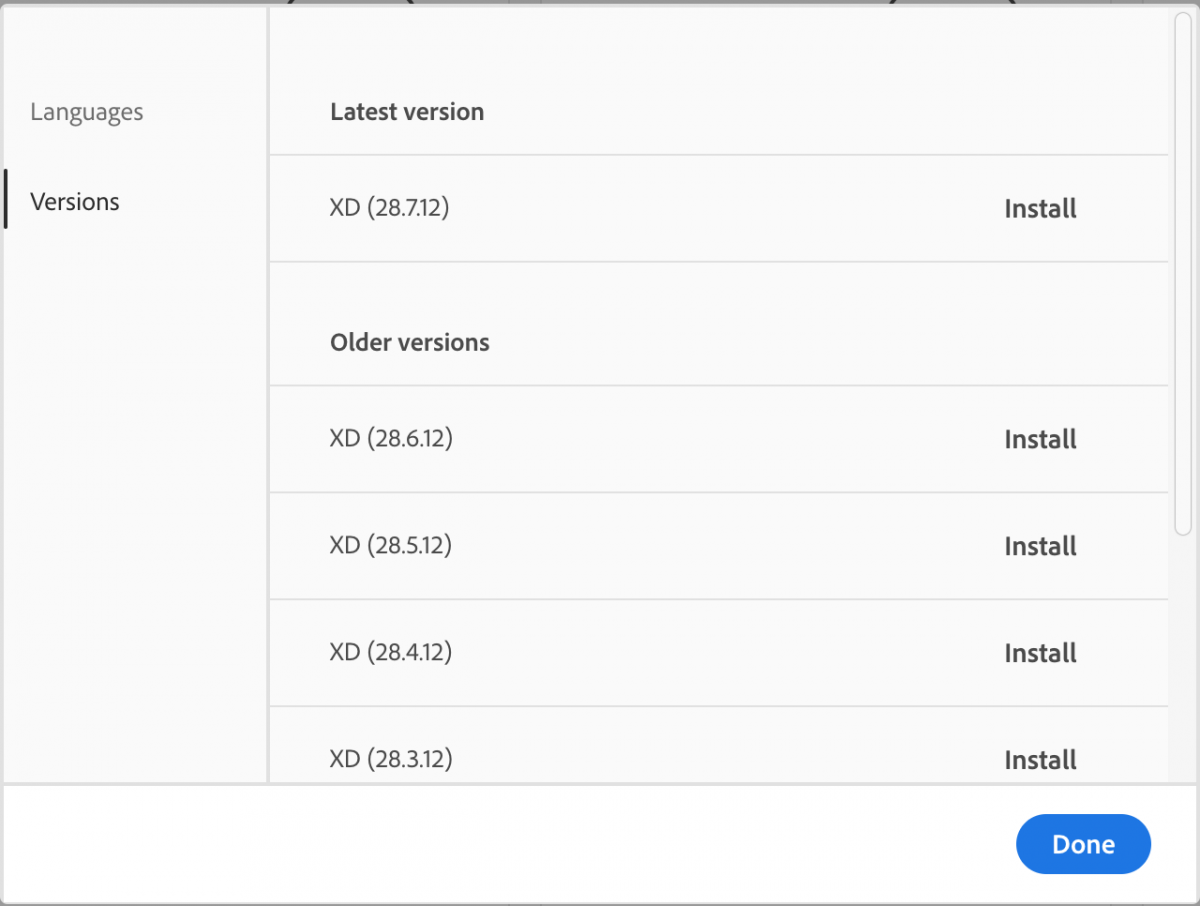The image size is (1200, 906).
Task: Select the Versions tab in sidebar
Action: point(75,202)
